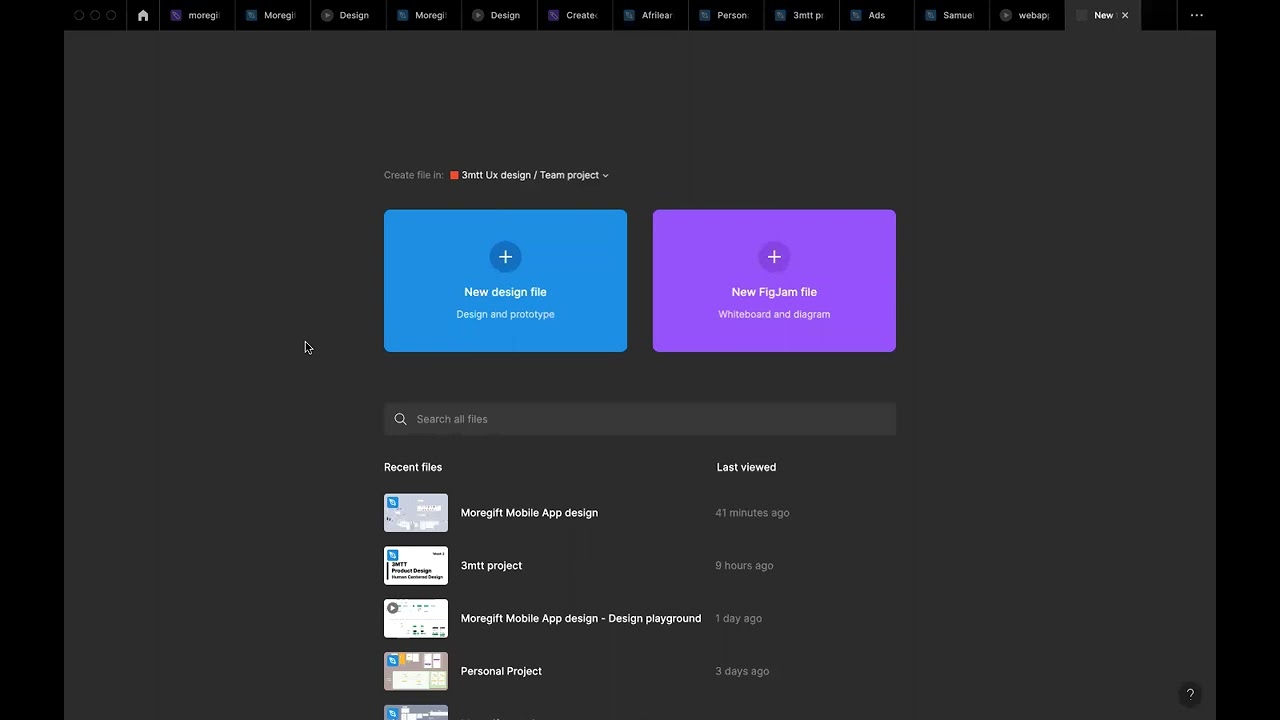The image size is (1280, 720).
Task: Create a New FigJam file
Action: (x=774, y=281)
